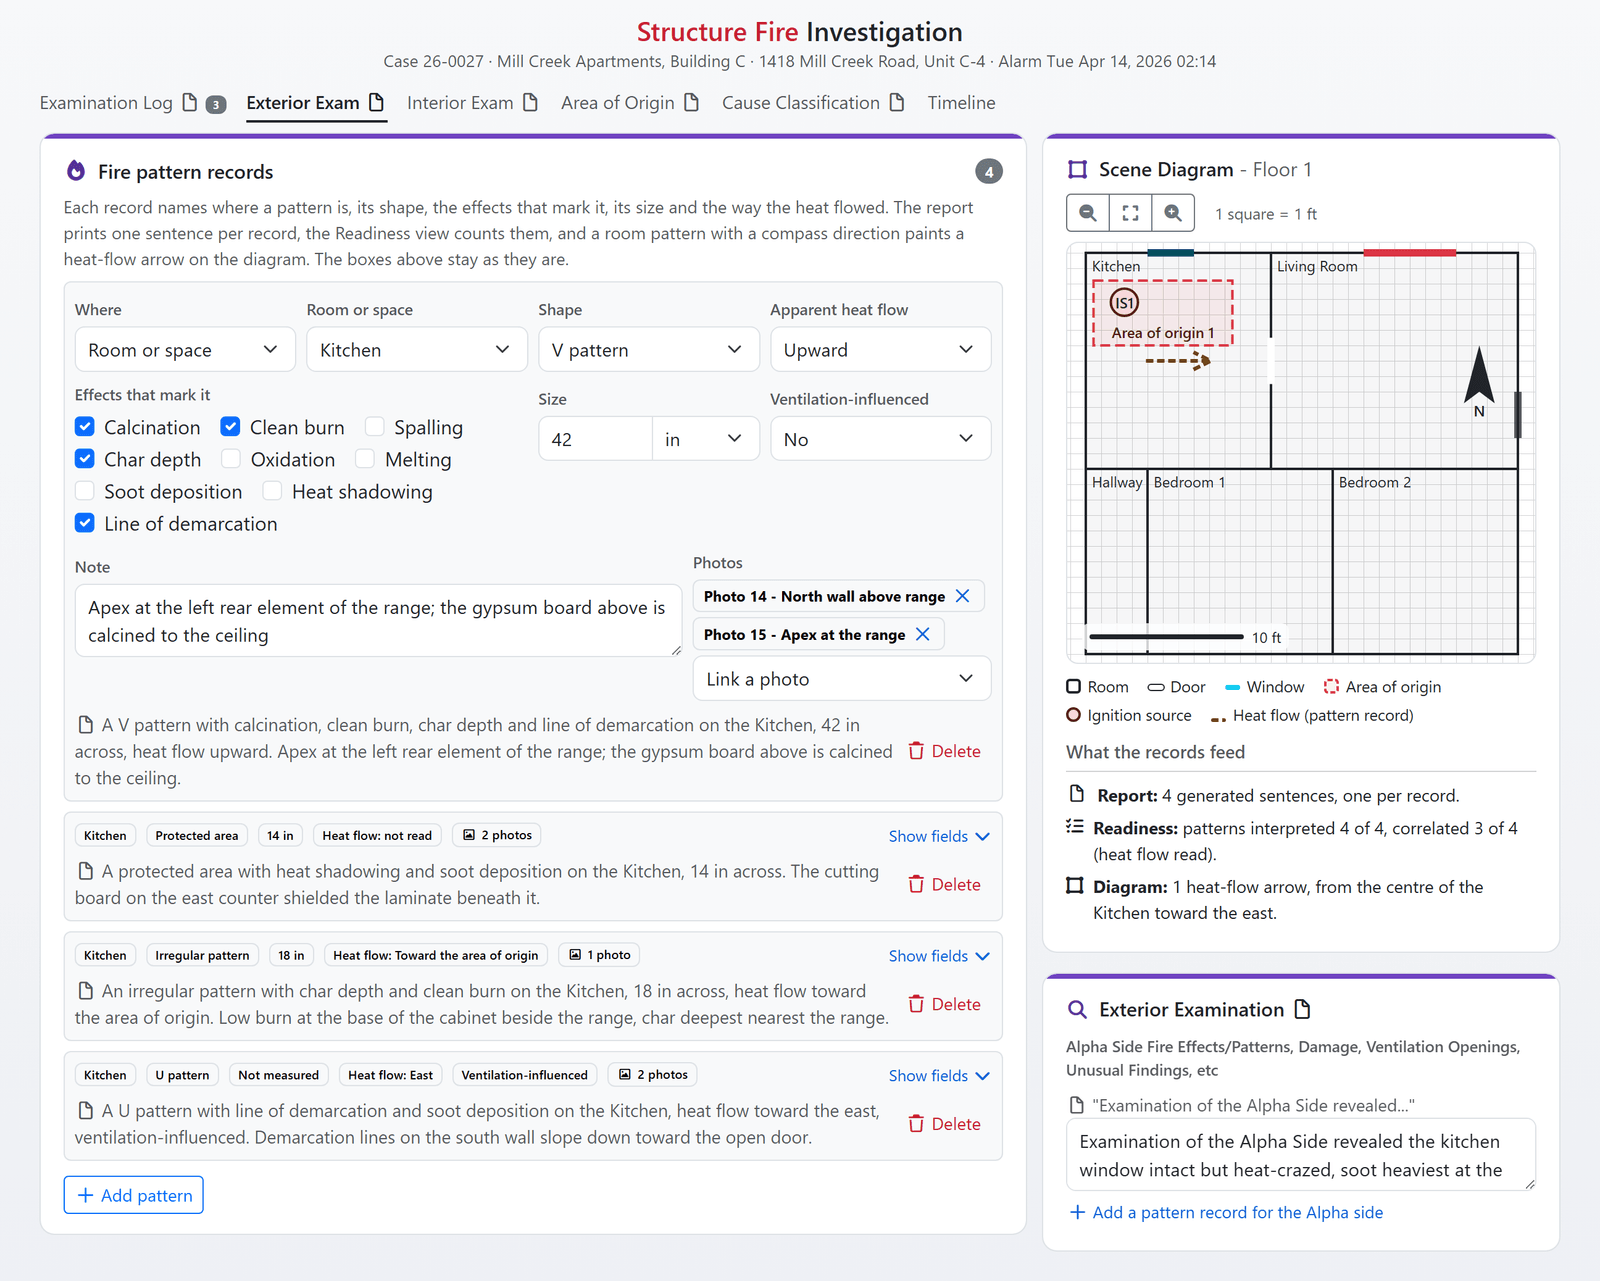This screenshot has height=1281, width=1600.
Task: Delete the V pattern record
Action: [944, 751]
